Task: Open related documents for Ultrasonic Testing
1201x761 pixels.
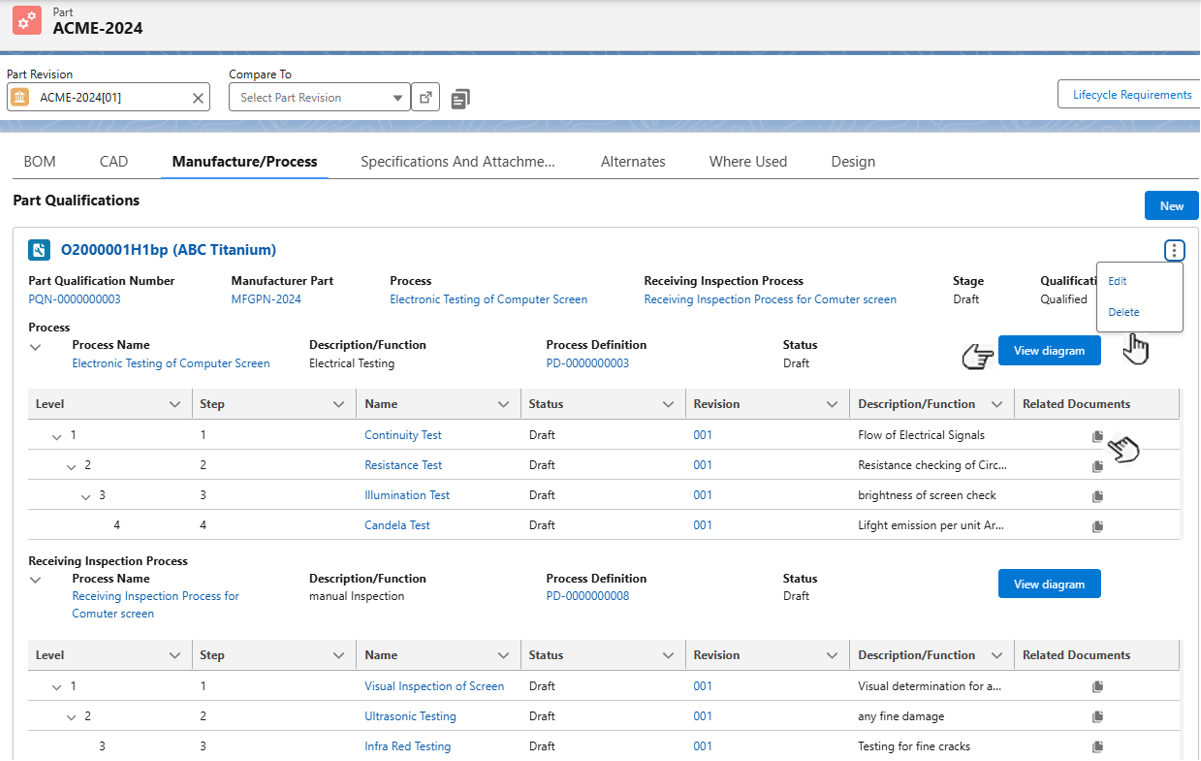Action: pyautogui.click(x=1097, y=717)
